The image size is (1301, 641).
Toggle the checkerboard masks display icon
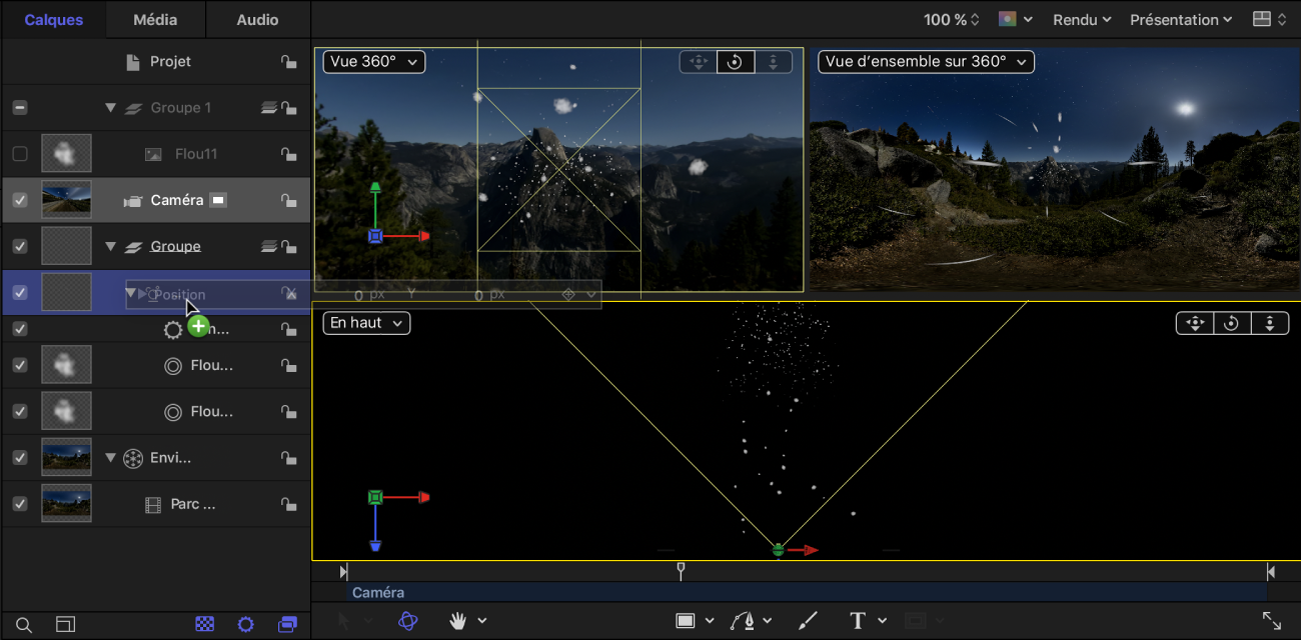pyautogui.click(x=205, y=625)
